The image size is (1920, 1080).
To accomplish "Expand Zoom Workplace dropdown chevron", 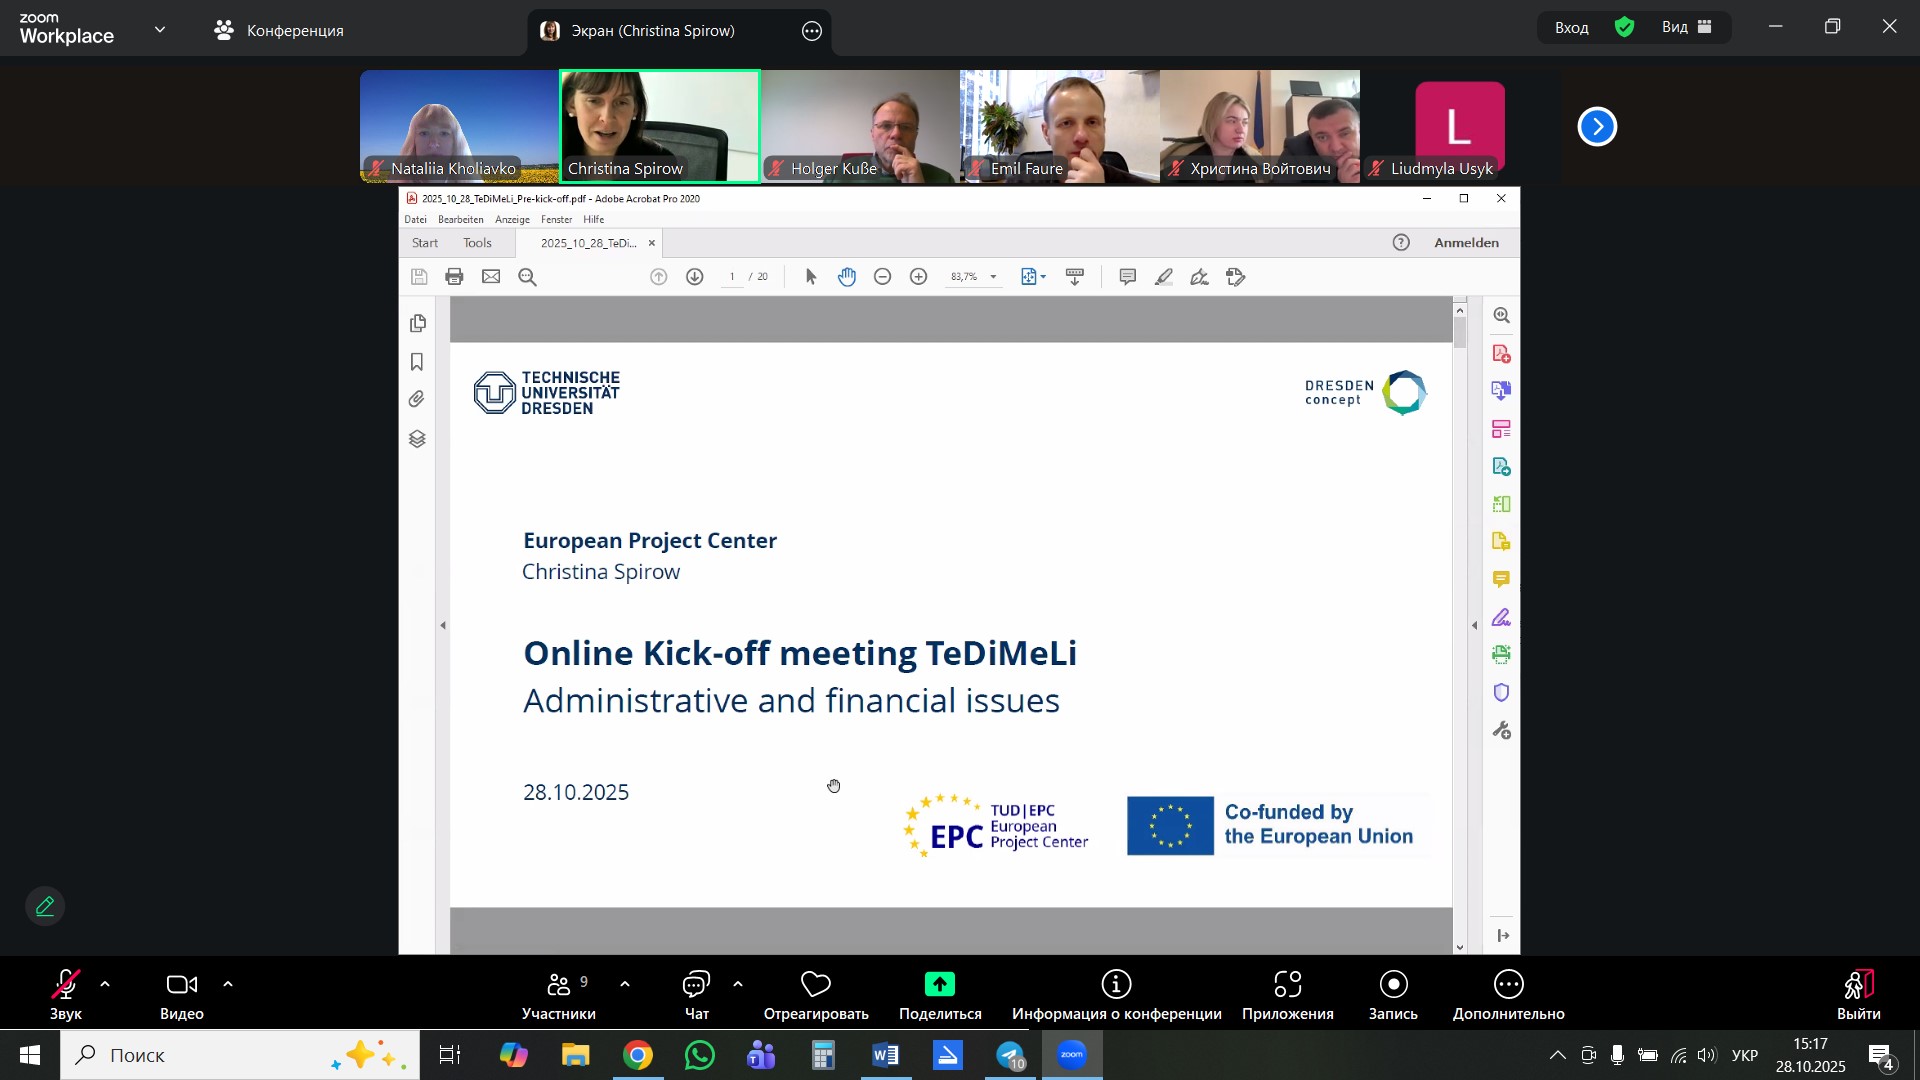I will [x=160, y=30].
